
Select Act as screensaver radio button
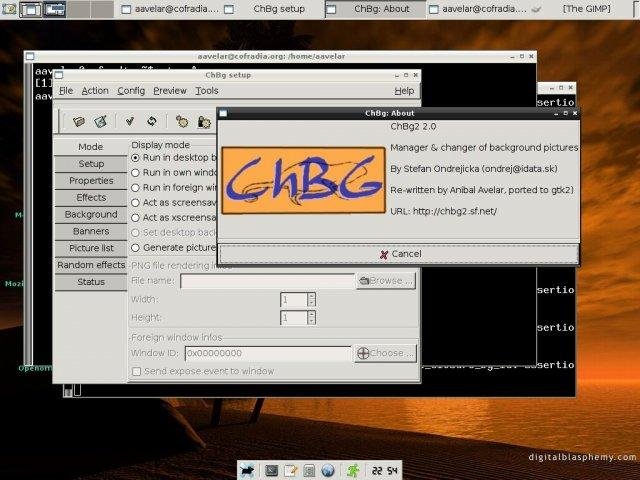pos(136,203)
